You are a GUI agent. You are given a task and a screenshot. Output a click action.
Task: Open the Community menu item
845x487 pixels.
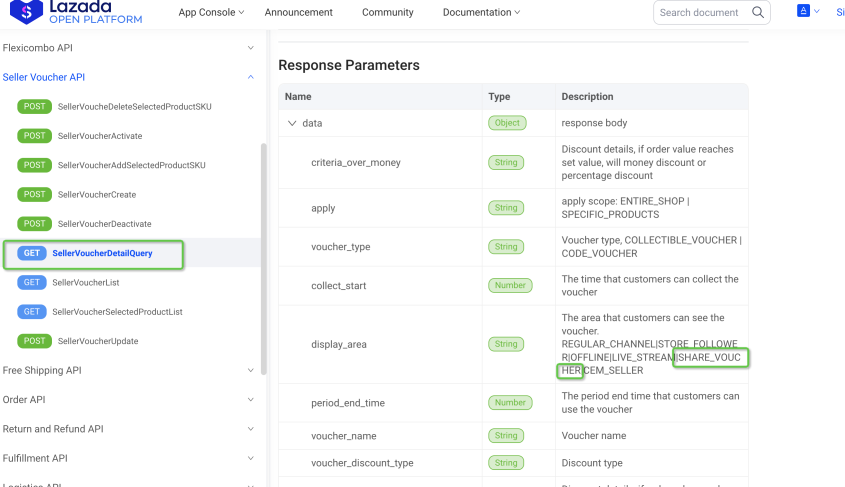[387, 13]
